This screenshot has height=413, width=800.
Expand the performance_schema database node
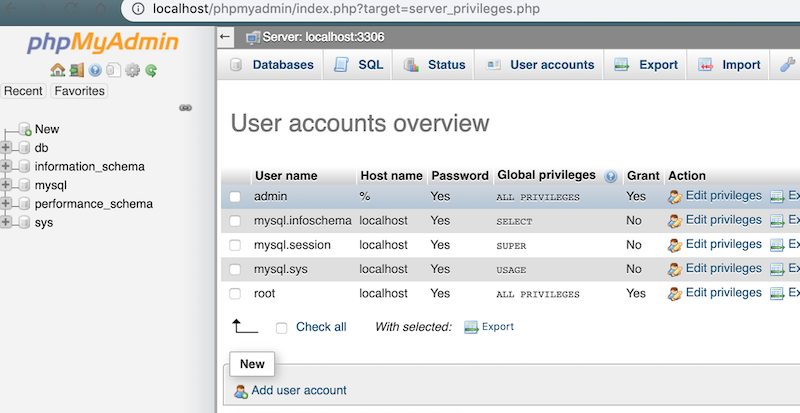tap(6, 203)
